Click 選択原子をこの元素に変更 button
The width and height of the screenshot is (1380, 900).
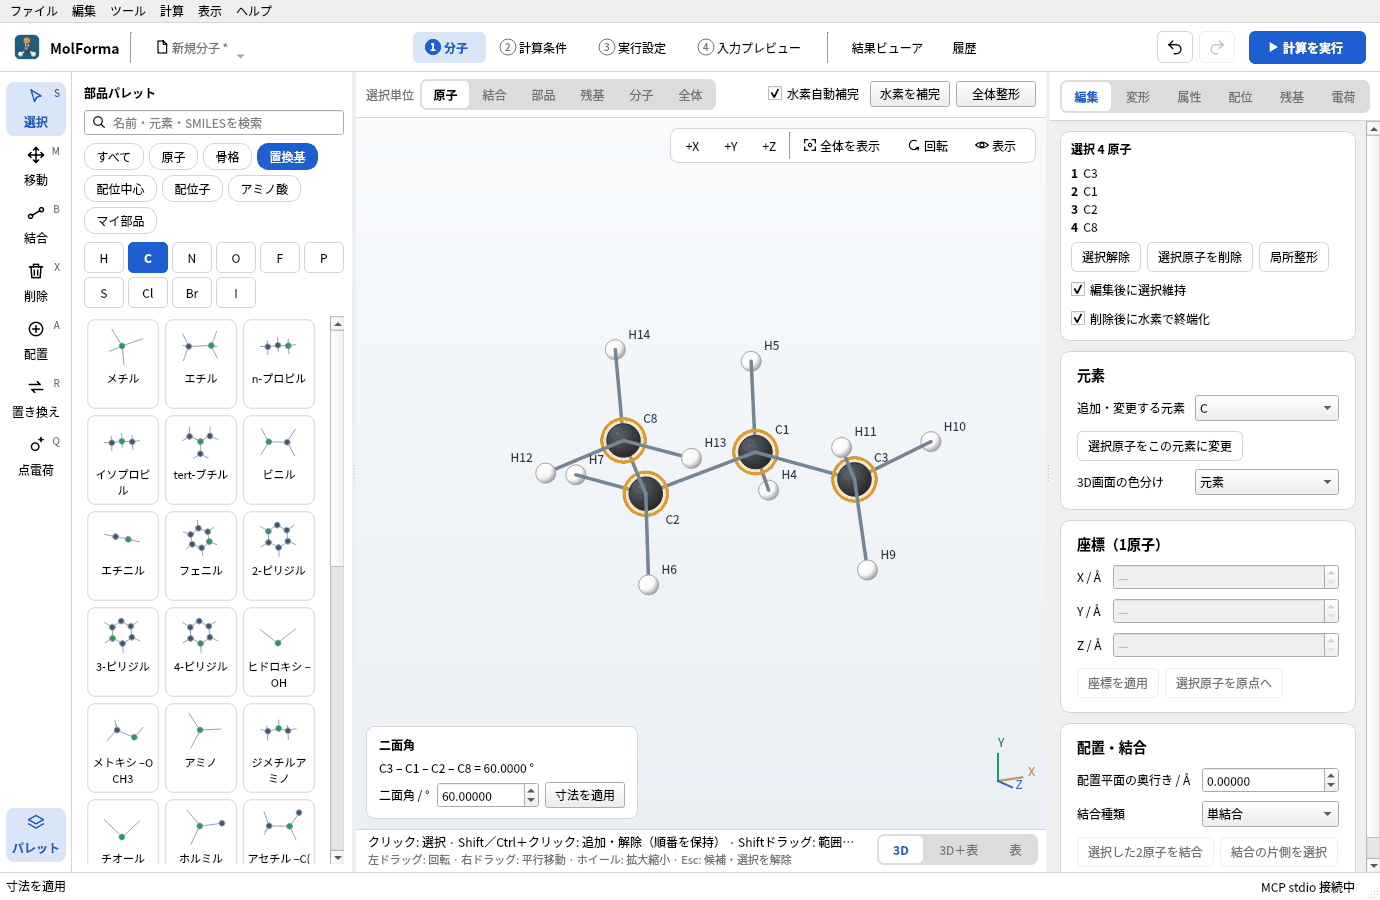pos(1160,446)
